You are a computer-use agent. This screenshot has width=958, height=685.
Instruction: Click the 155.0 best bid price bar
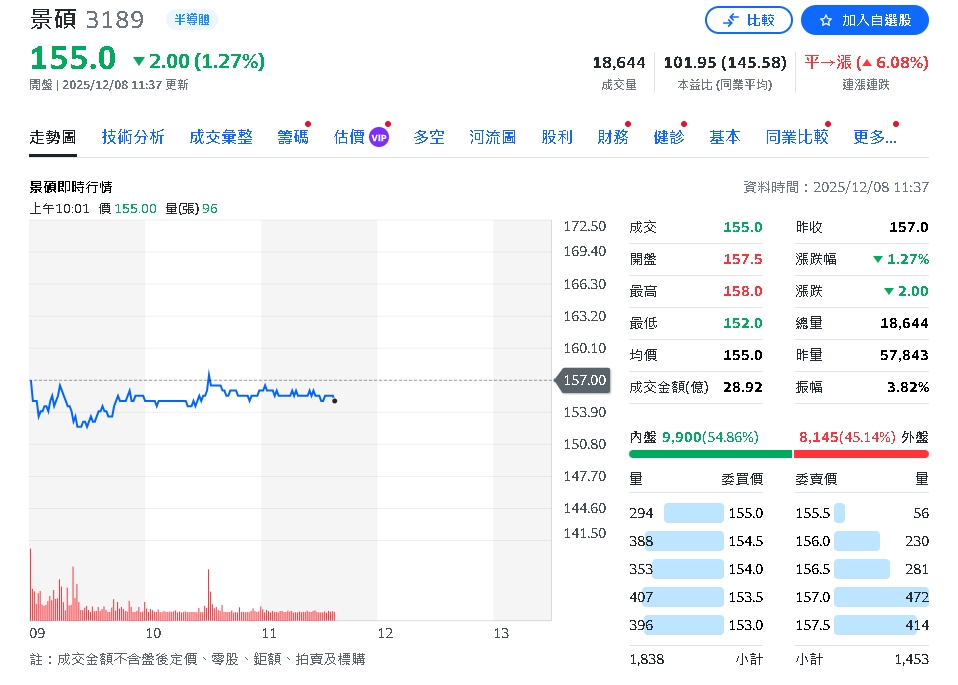pyautogui.click(x=693, y=513)
